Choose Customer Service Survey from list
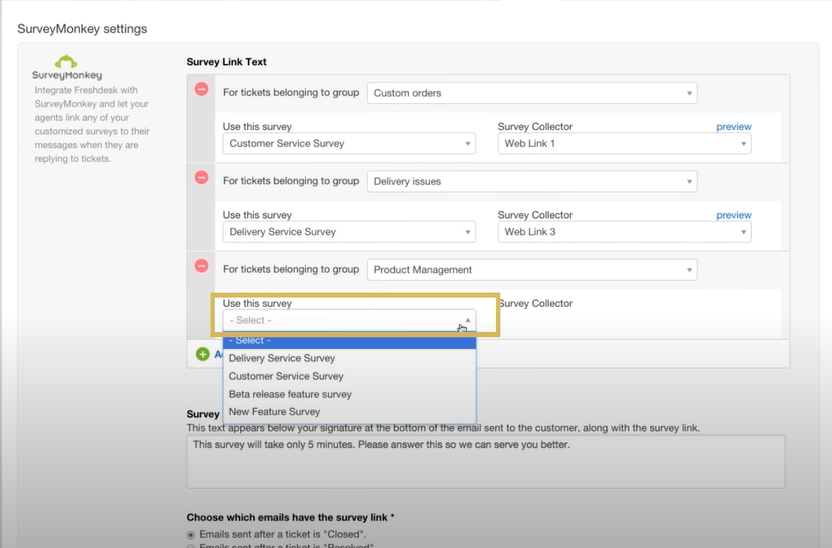The image size is (832, 548). (286, 376)
